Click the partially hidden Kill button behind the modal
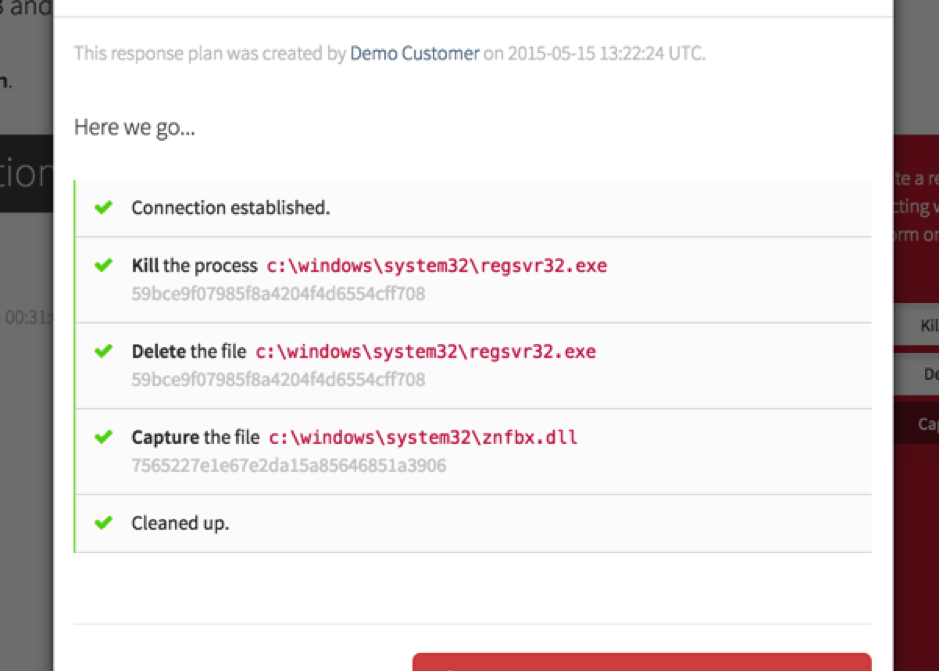The height and width of the screenshot is (671, 940). [x=928, y=326]
